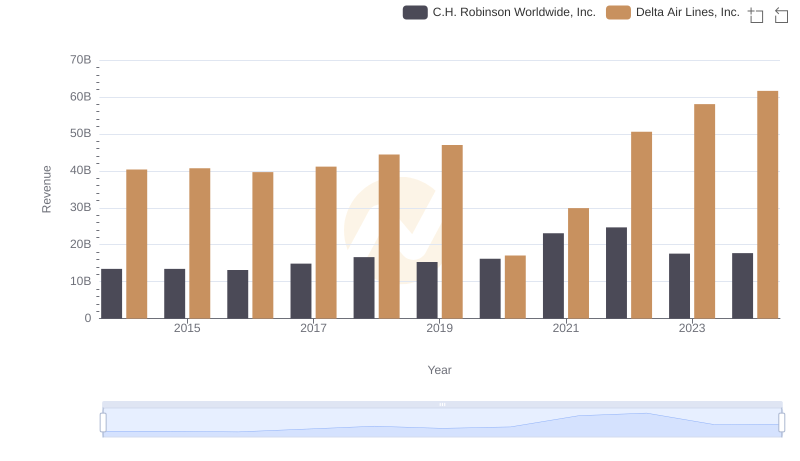Click the Year axis title

pos(439,370)
